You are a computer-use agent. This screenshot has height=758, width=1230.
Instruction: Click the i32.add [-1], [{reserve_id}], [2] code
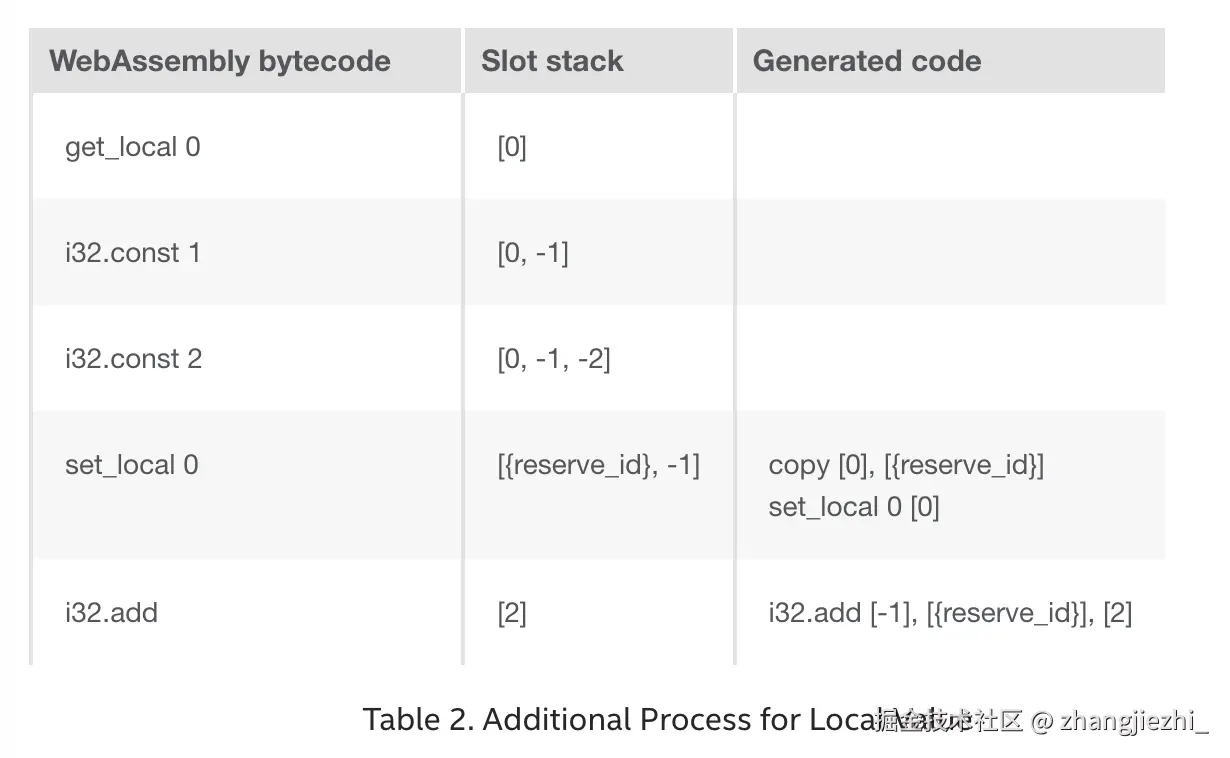[950, 612]
